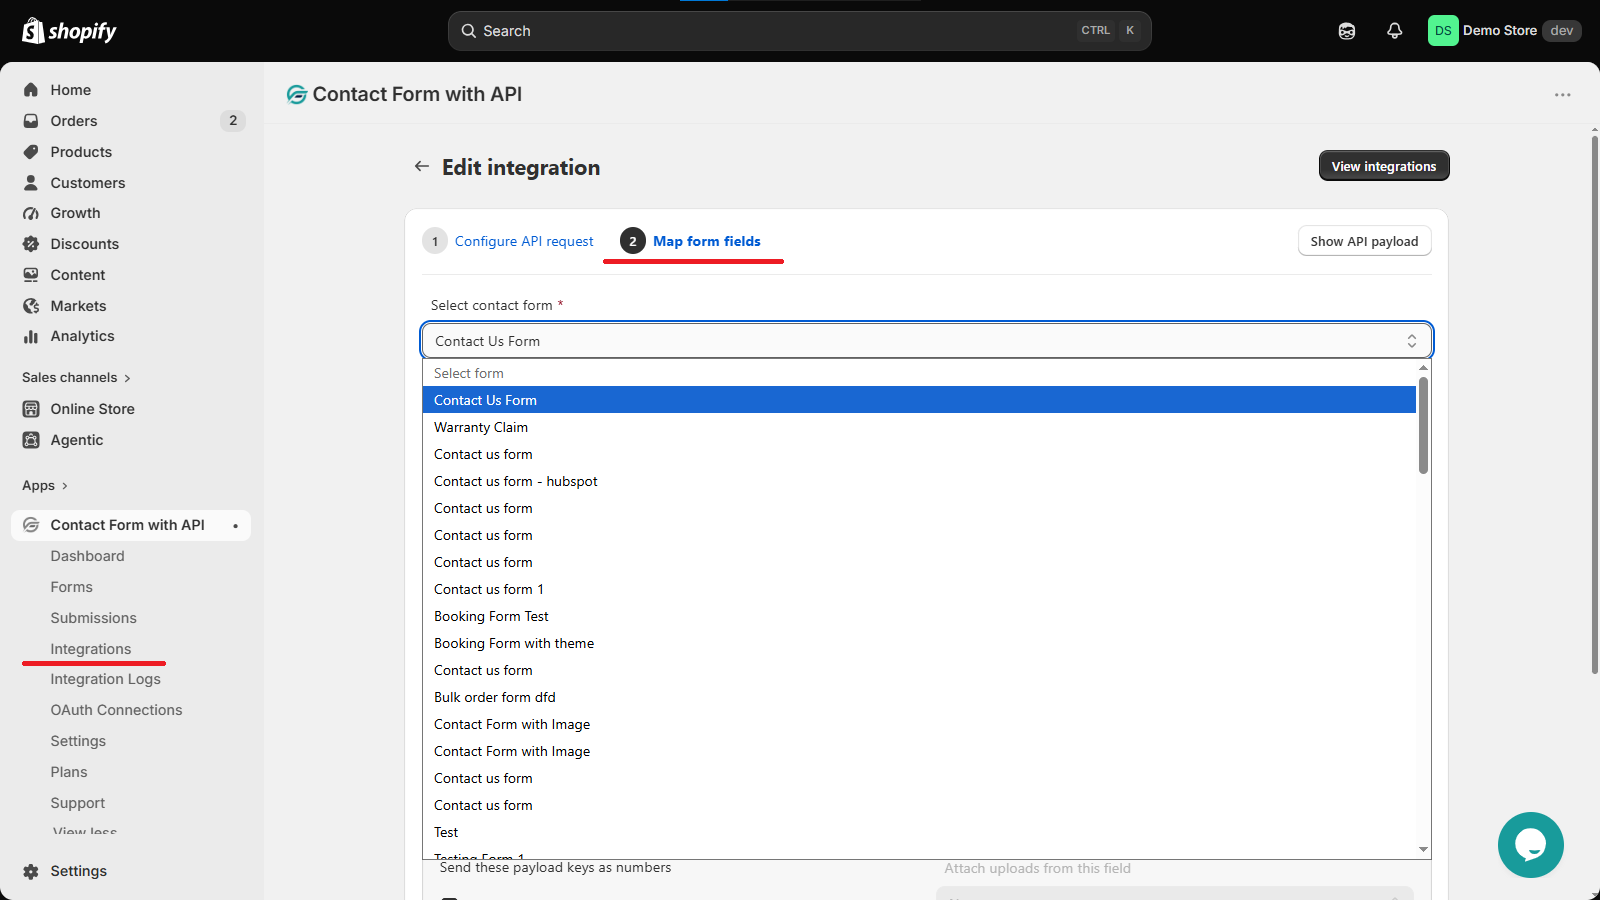The image size is (1600, 900).
Task: Choose the Select form placeholder option
Action: coord(919,373)
